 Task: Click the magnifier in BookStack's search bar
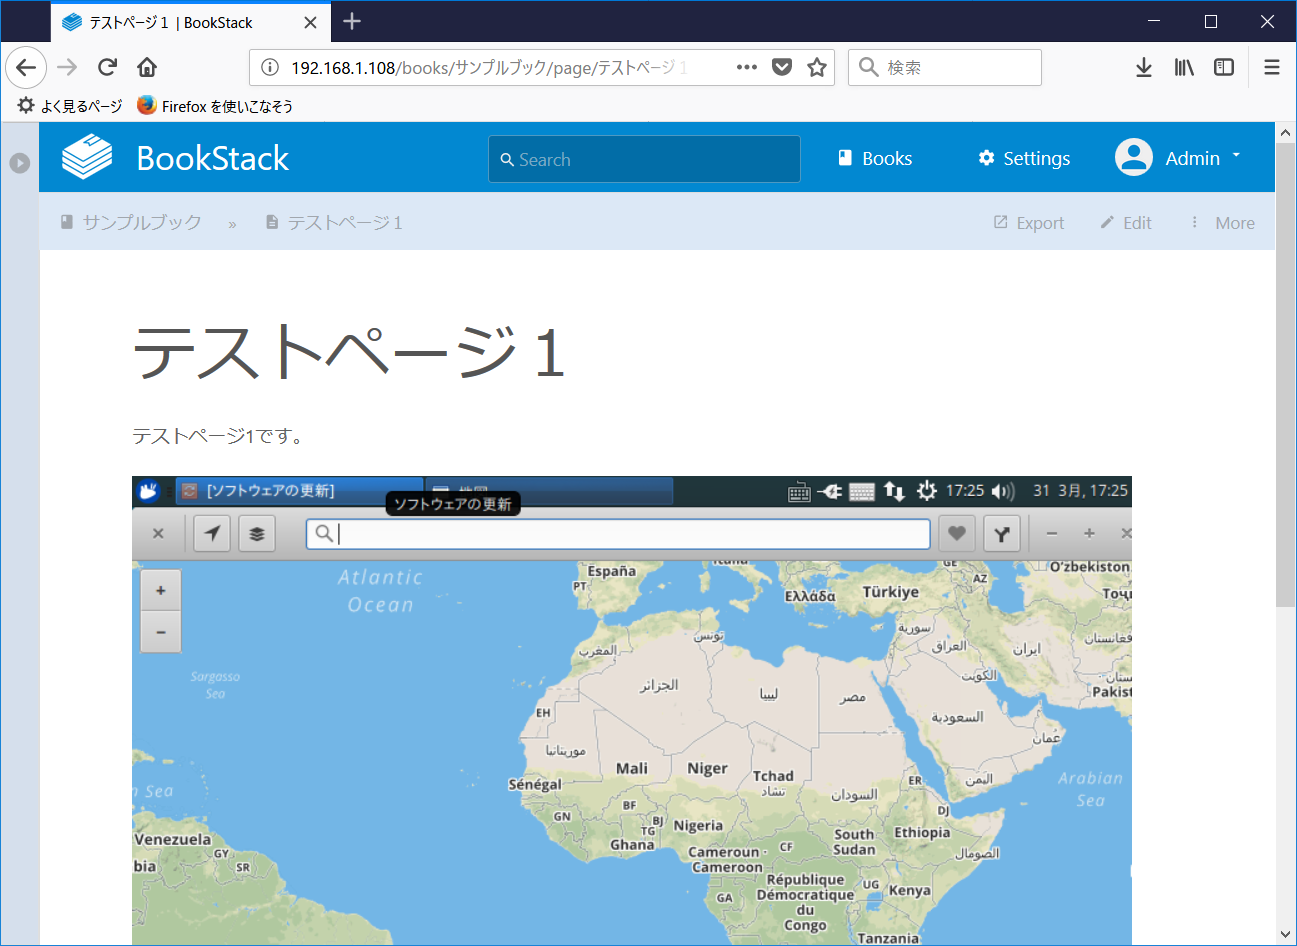point(507,159)
